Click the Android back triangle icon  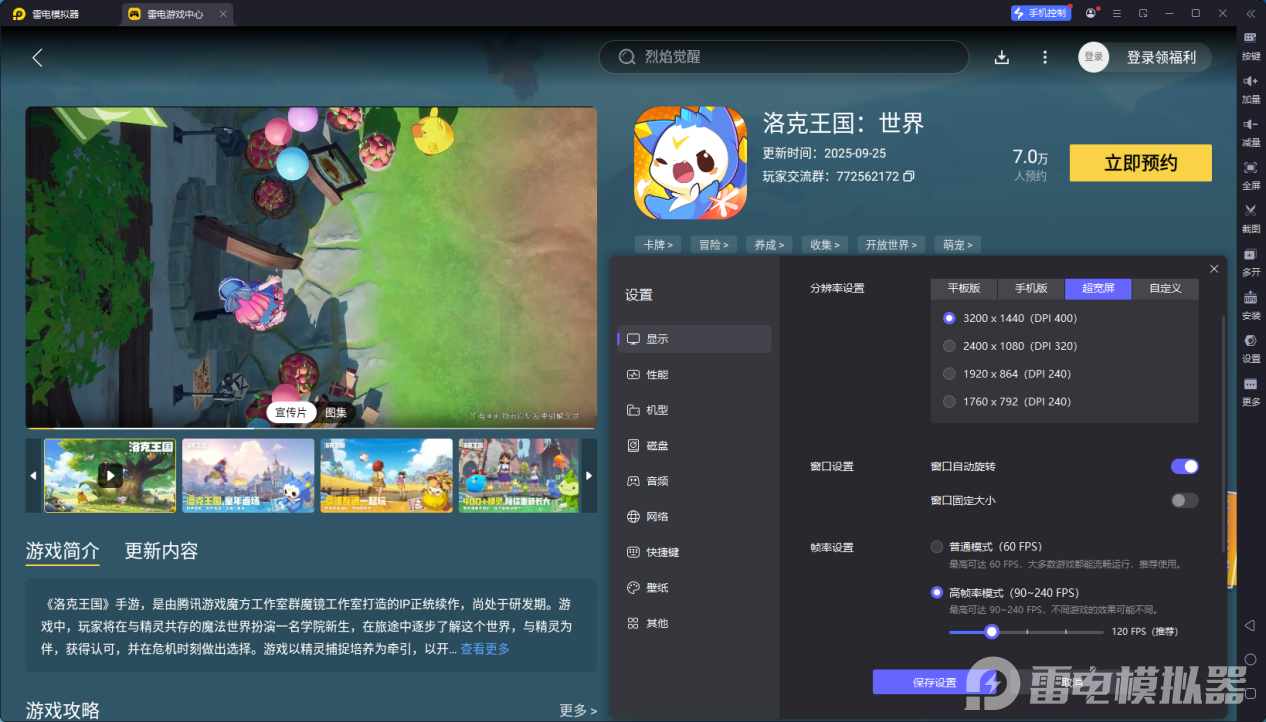tap(1250, 625)
